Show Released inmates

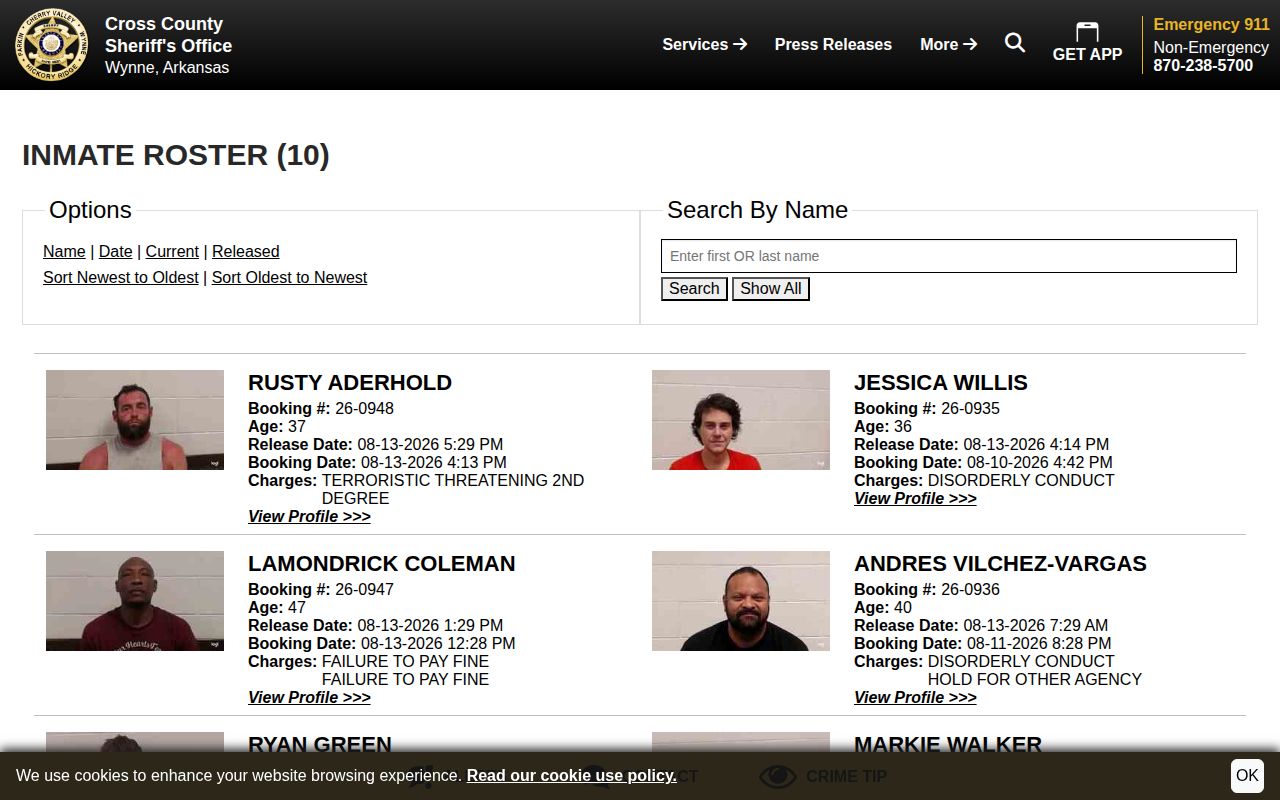click(246, 252)
